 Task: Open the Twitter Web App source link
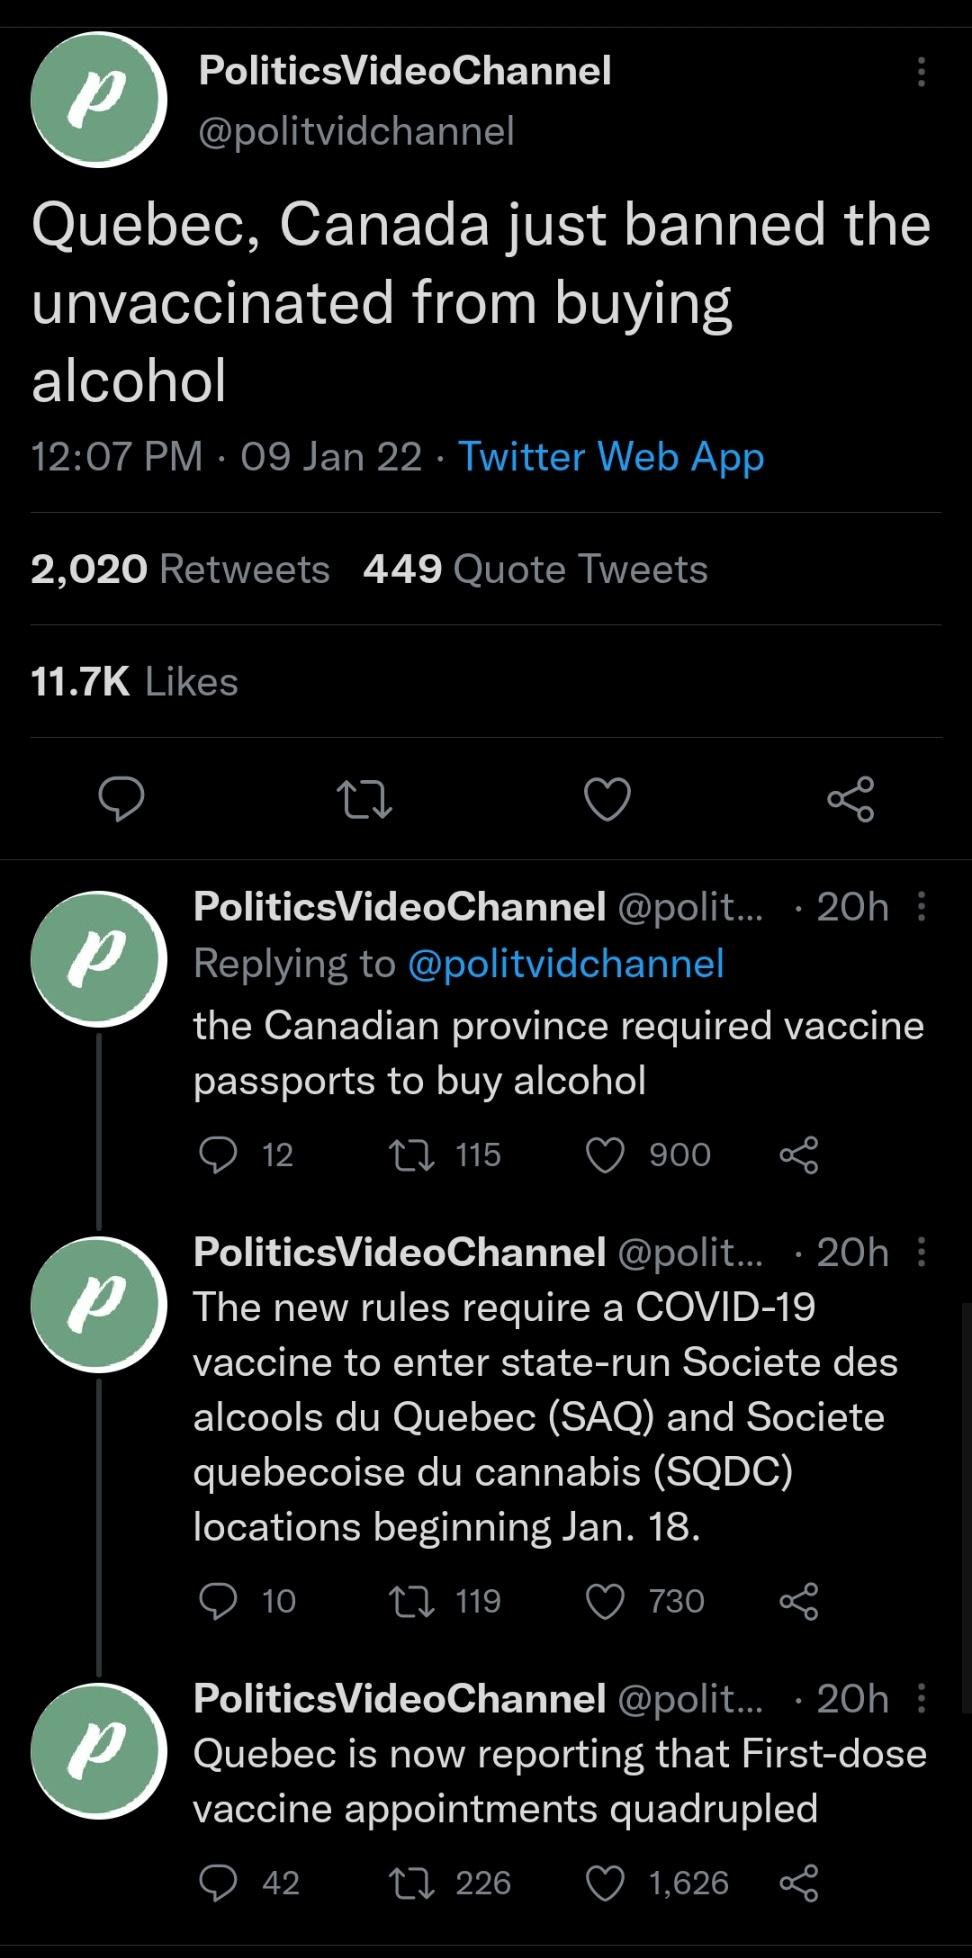611,457
